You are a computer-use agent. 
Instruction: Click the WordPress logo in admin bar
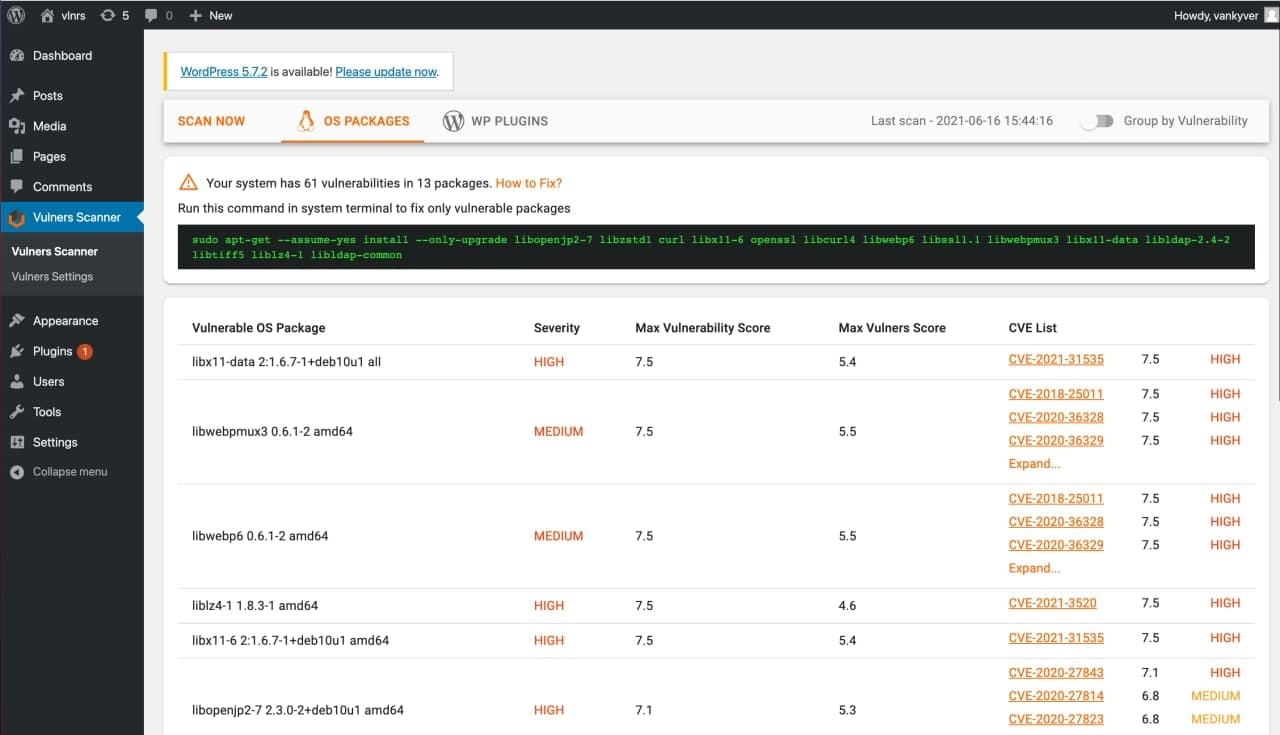coord(16,15)
